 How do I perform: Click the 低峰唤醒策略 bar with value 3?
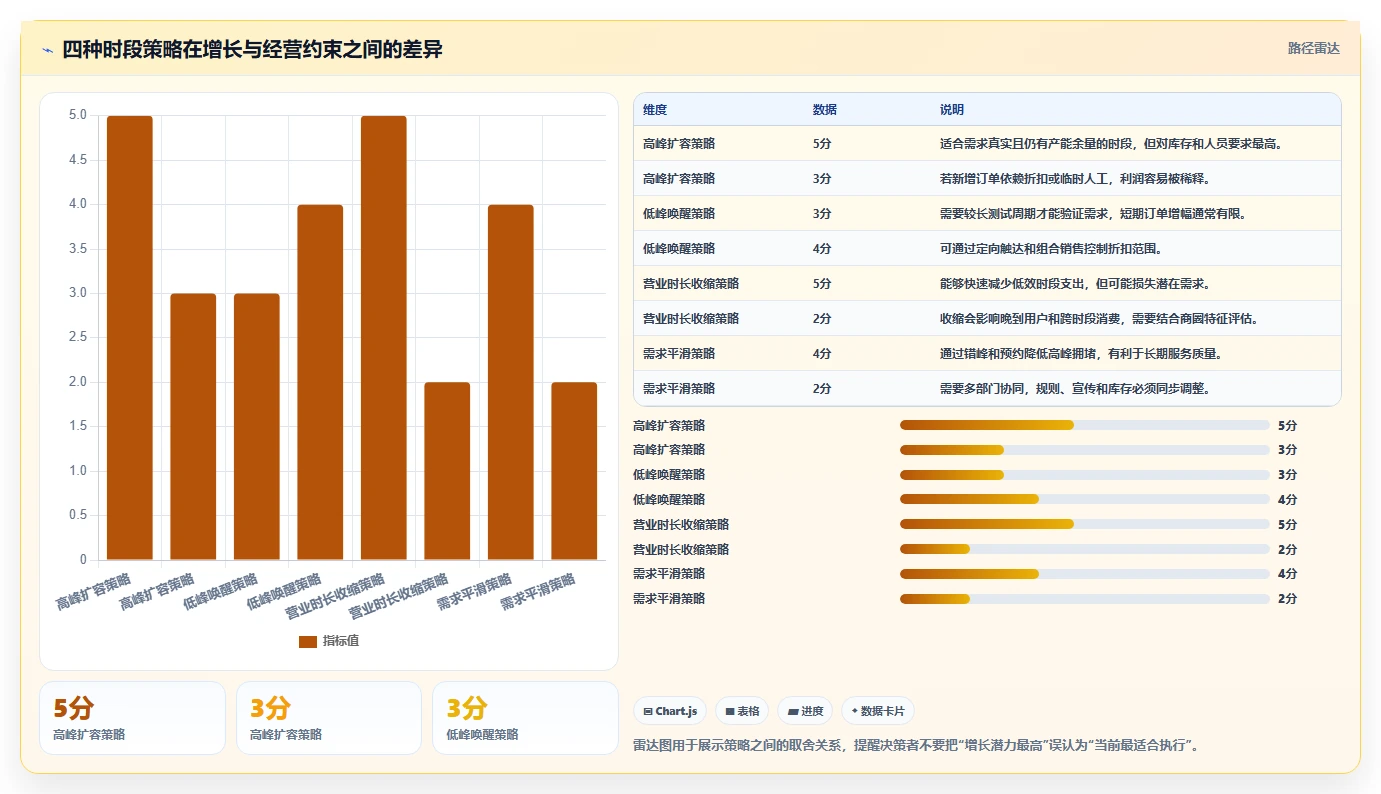pyautogui.click(x=257, y=427)
